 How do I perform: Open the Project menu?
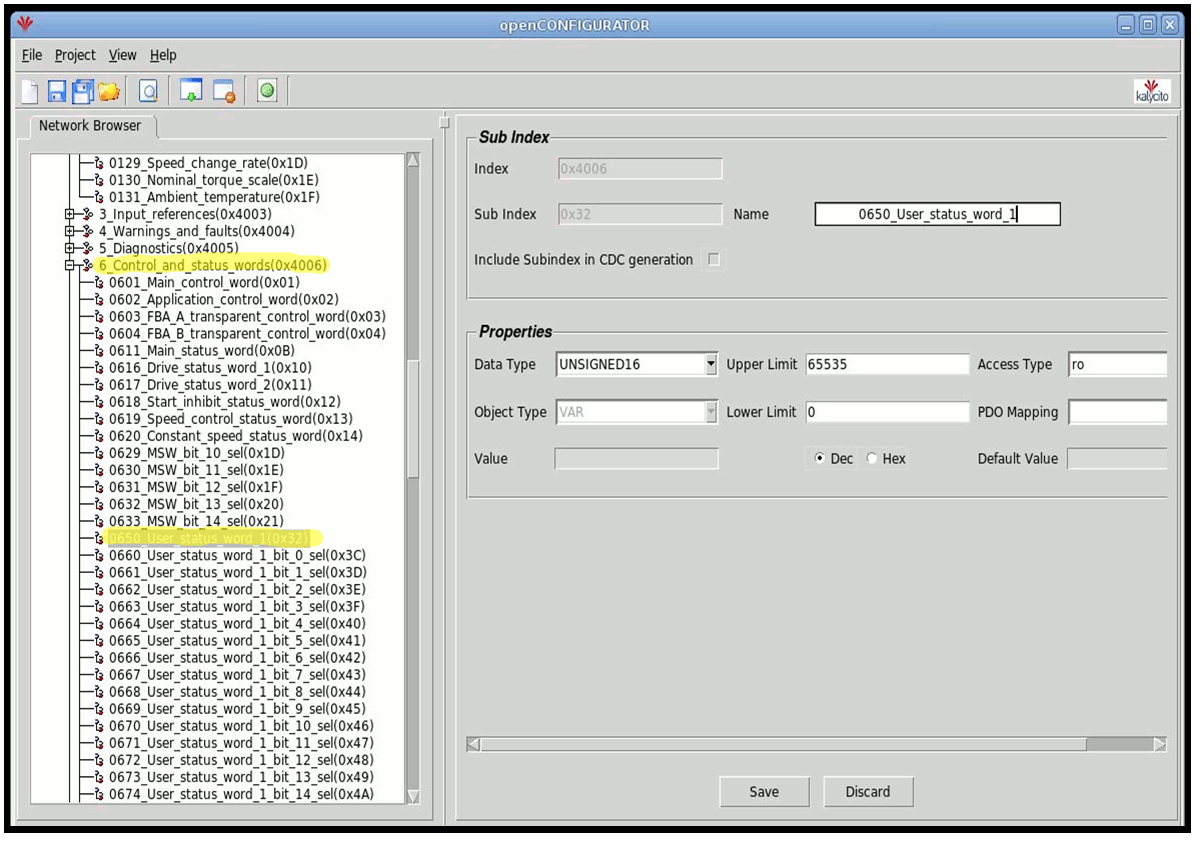point(75,55)
